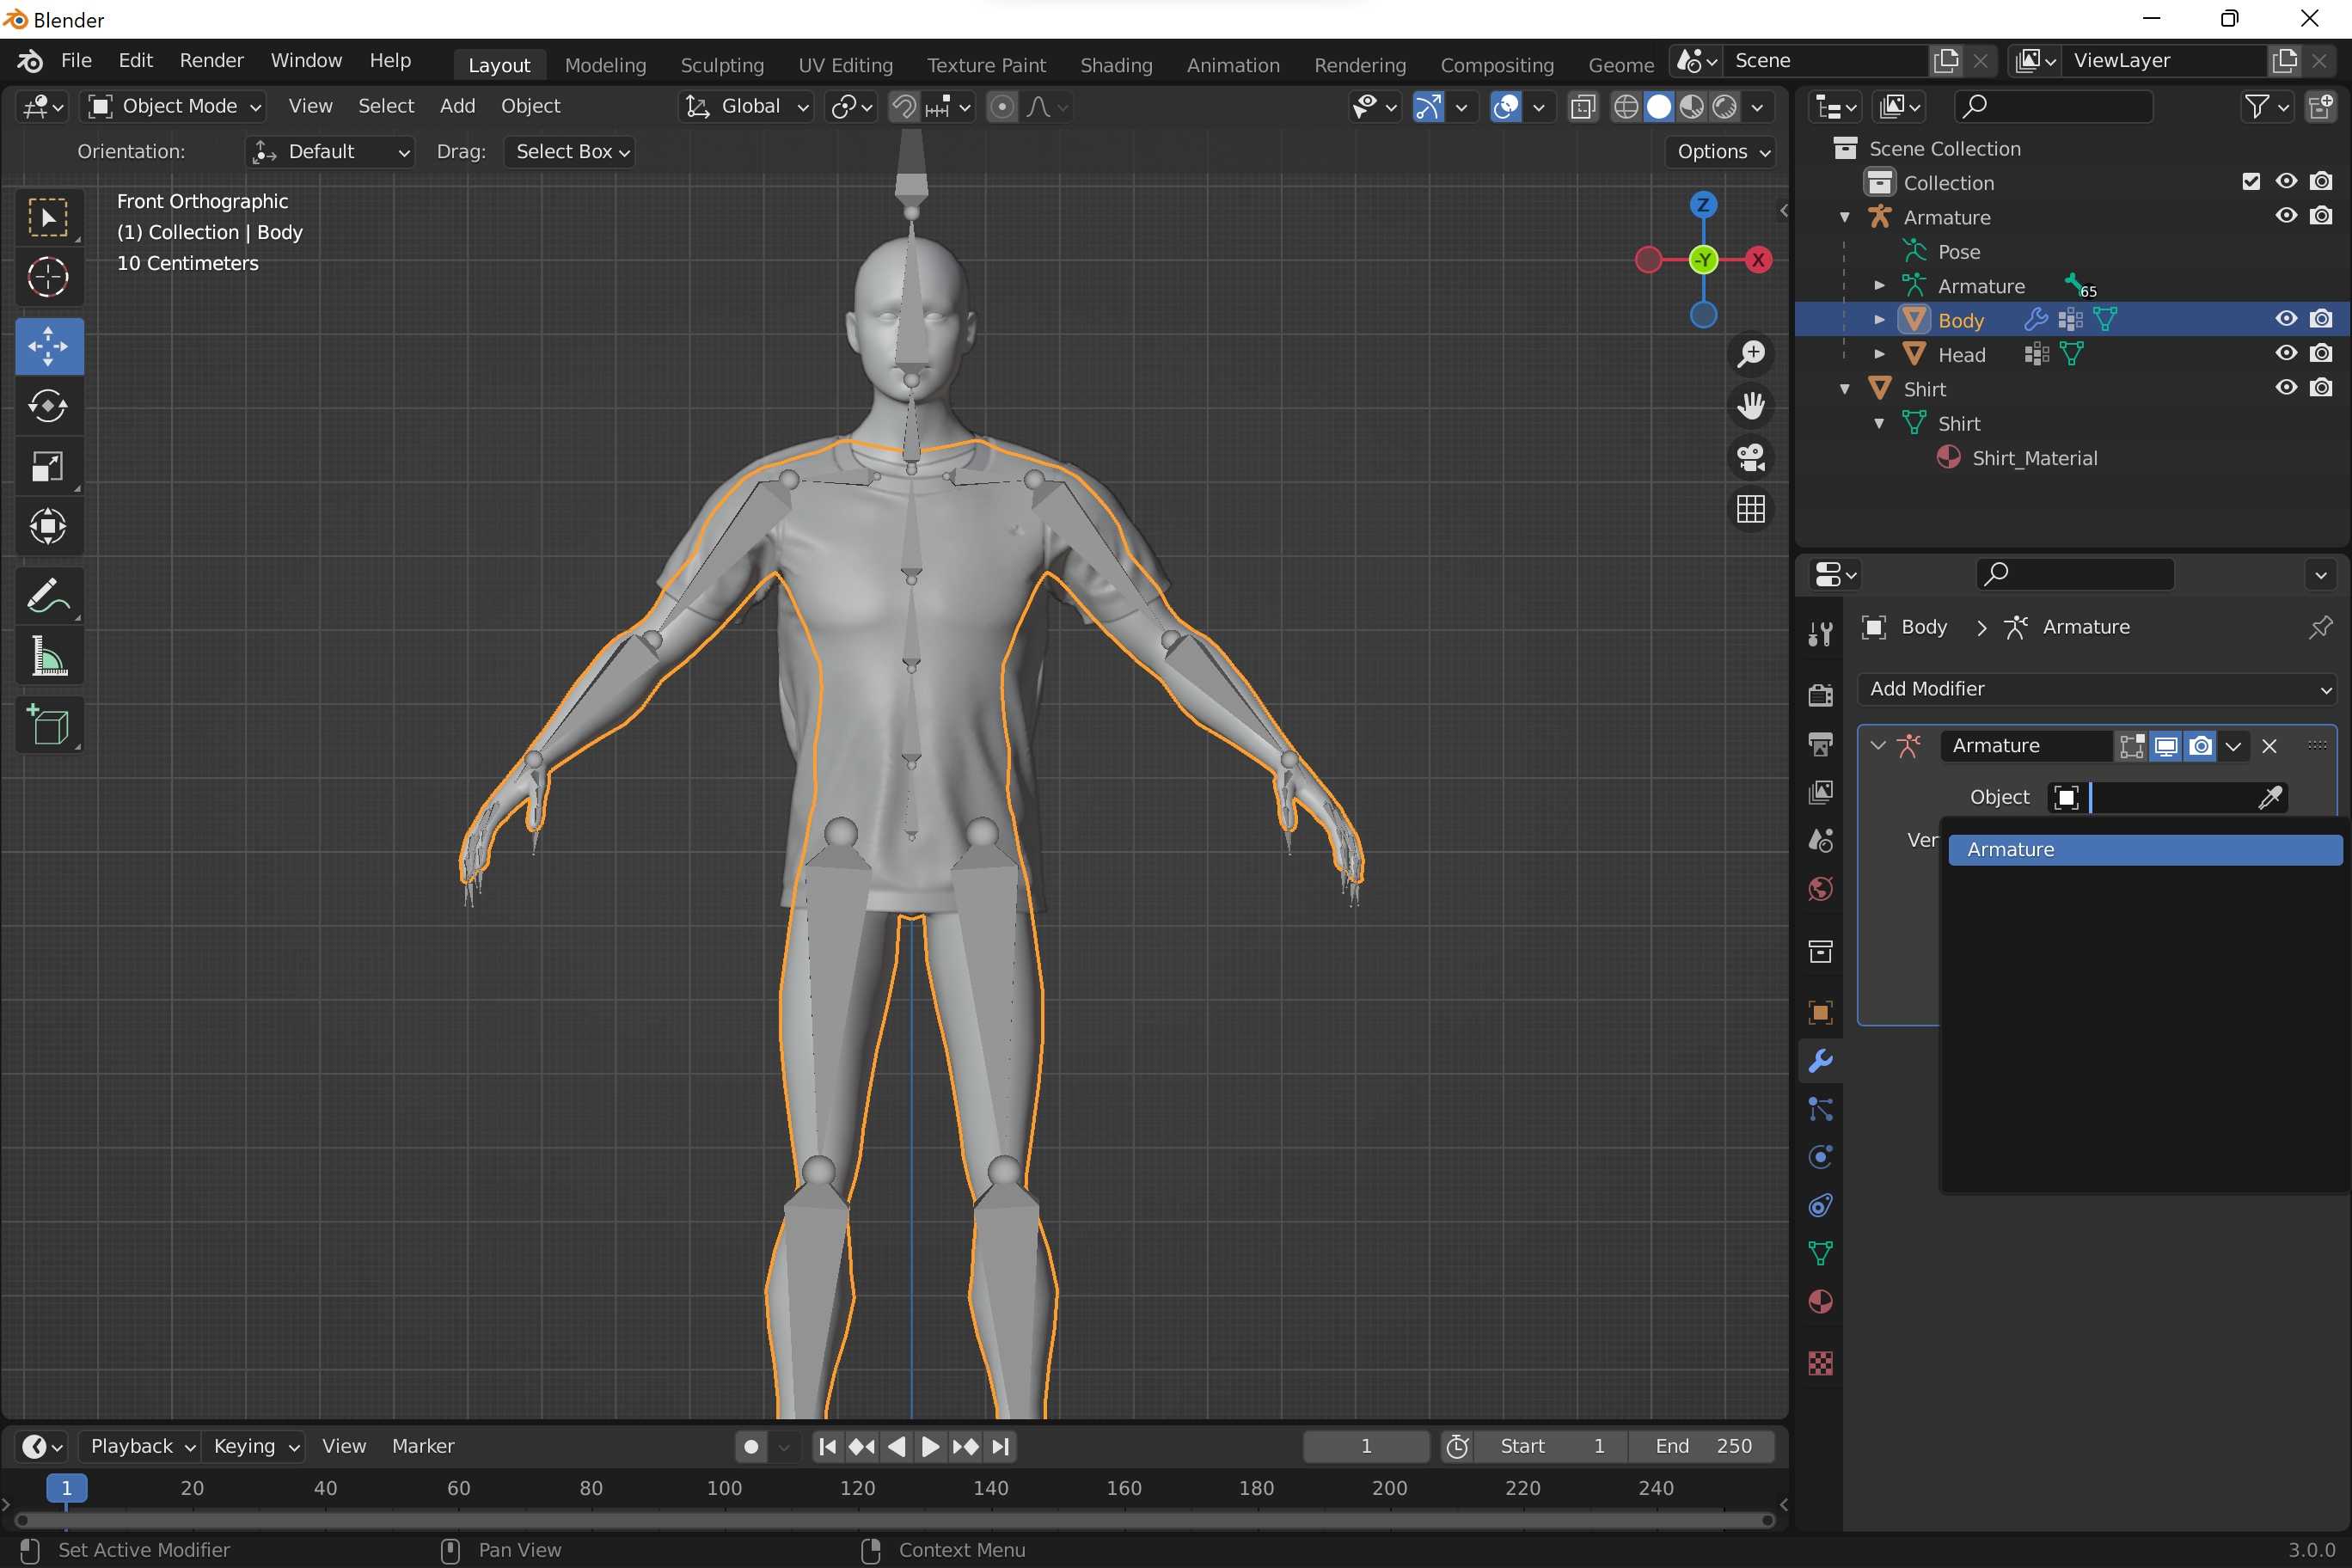Image resolution: width=2352 pixels, height=1568 pixels.
Task: Click the Body object in outliner
Action: (x=1958, y=321)
